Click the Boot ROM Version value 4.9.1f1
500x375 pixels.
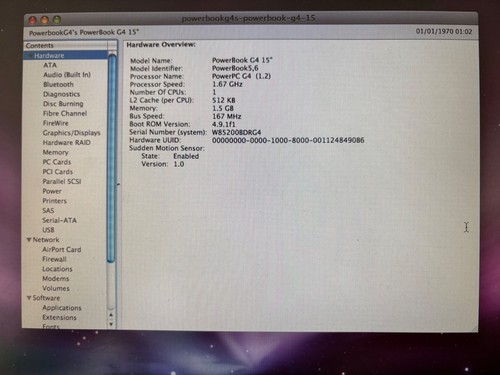(x=224, y=124)
